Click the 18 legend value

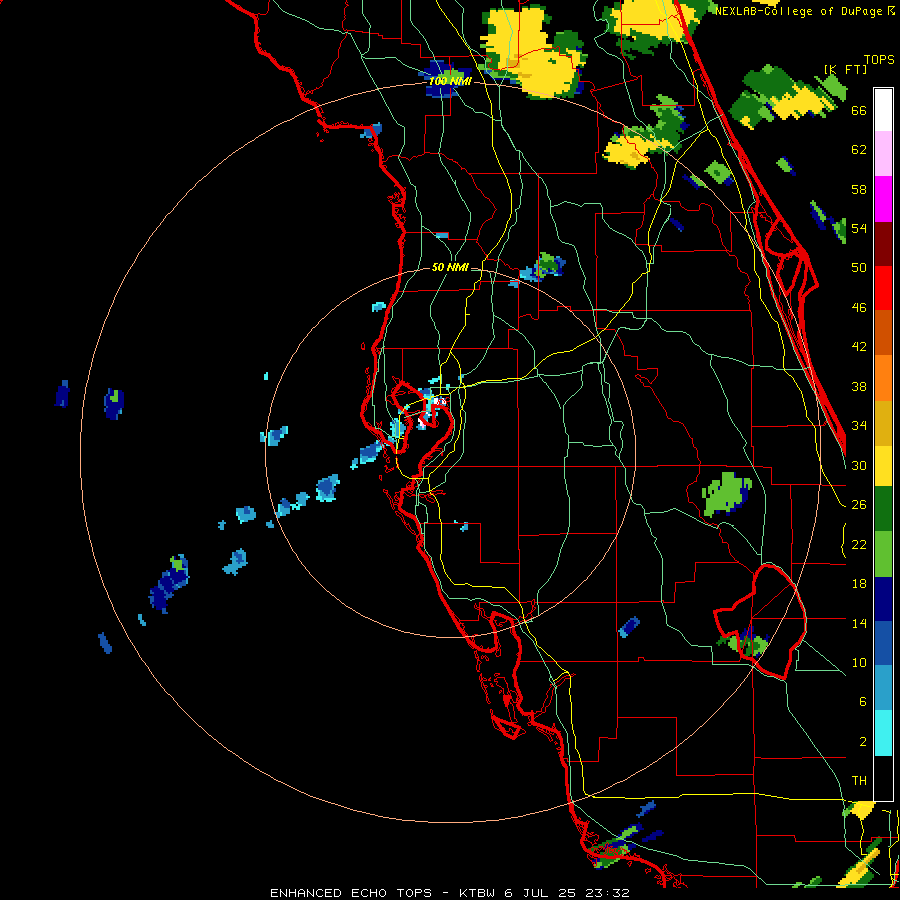pyautogui.click(x=859, y=584)
